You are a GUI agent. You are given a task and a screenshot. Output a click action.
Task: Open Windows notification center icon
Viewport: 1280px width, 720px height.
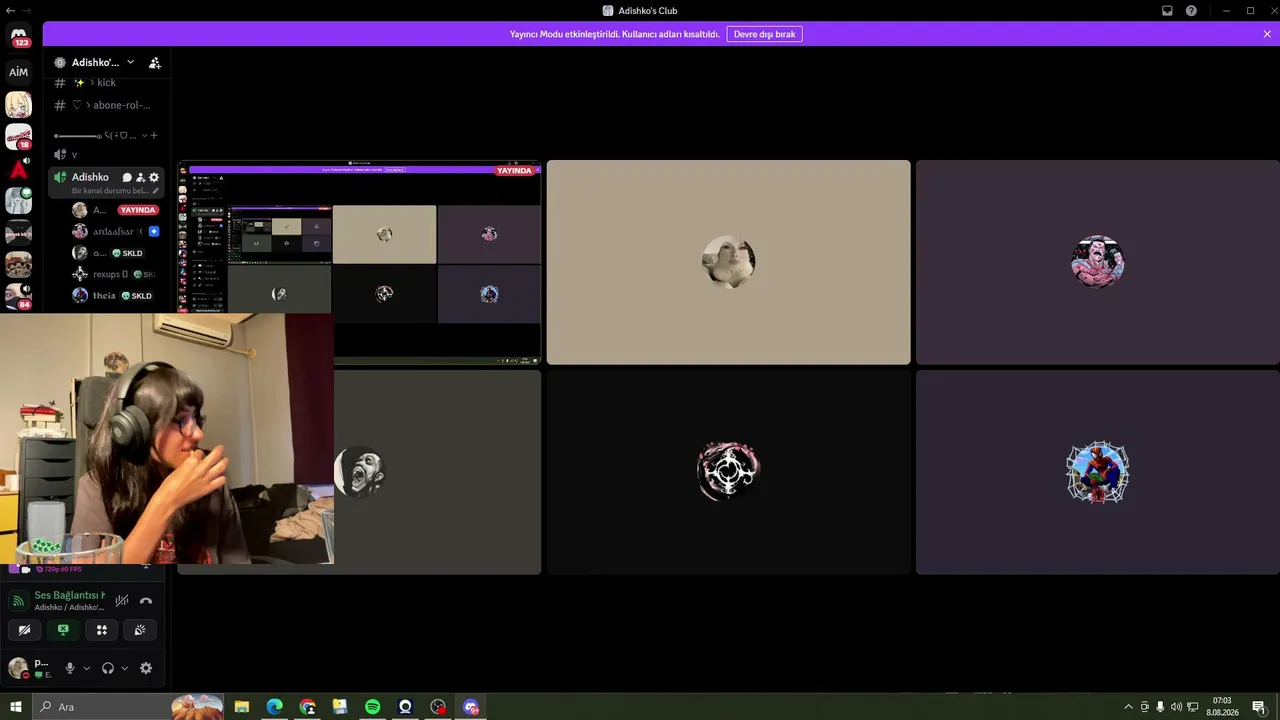tap(1259, 707)
